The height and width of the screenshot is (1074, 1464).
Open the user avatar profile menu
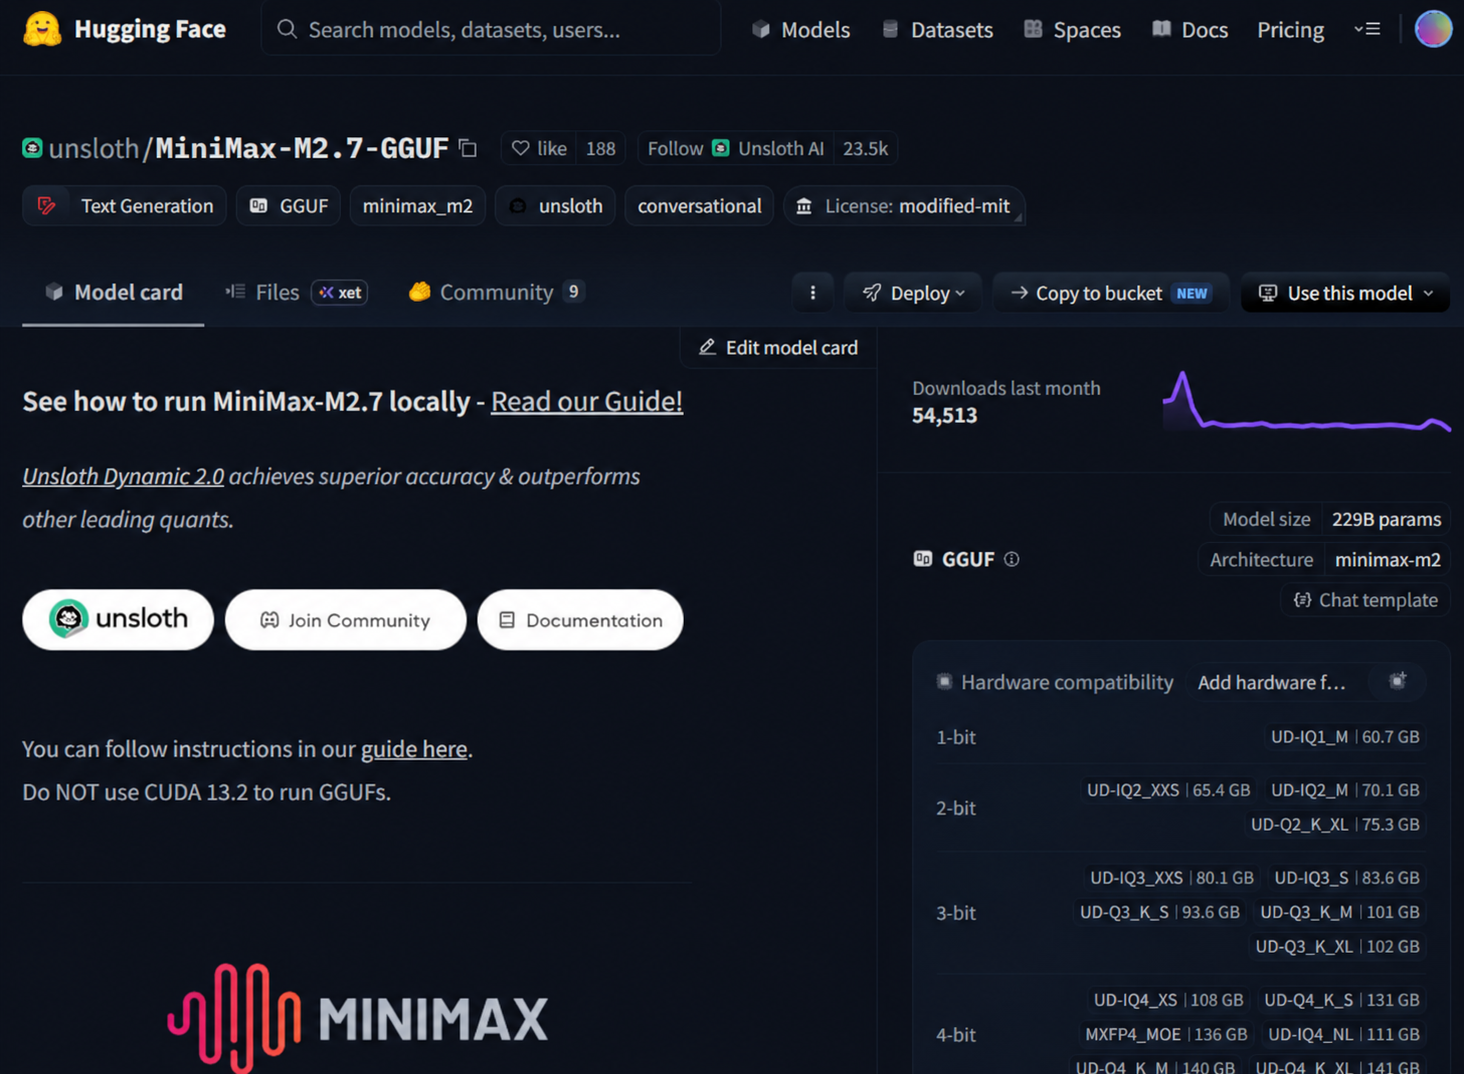point(1433,29)
